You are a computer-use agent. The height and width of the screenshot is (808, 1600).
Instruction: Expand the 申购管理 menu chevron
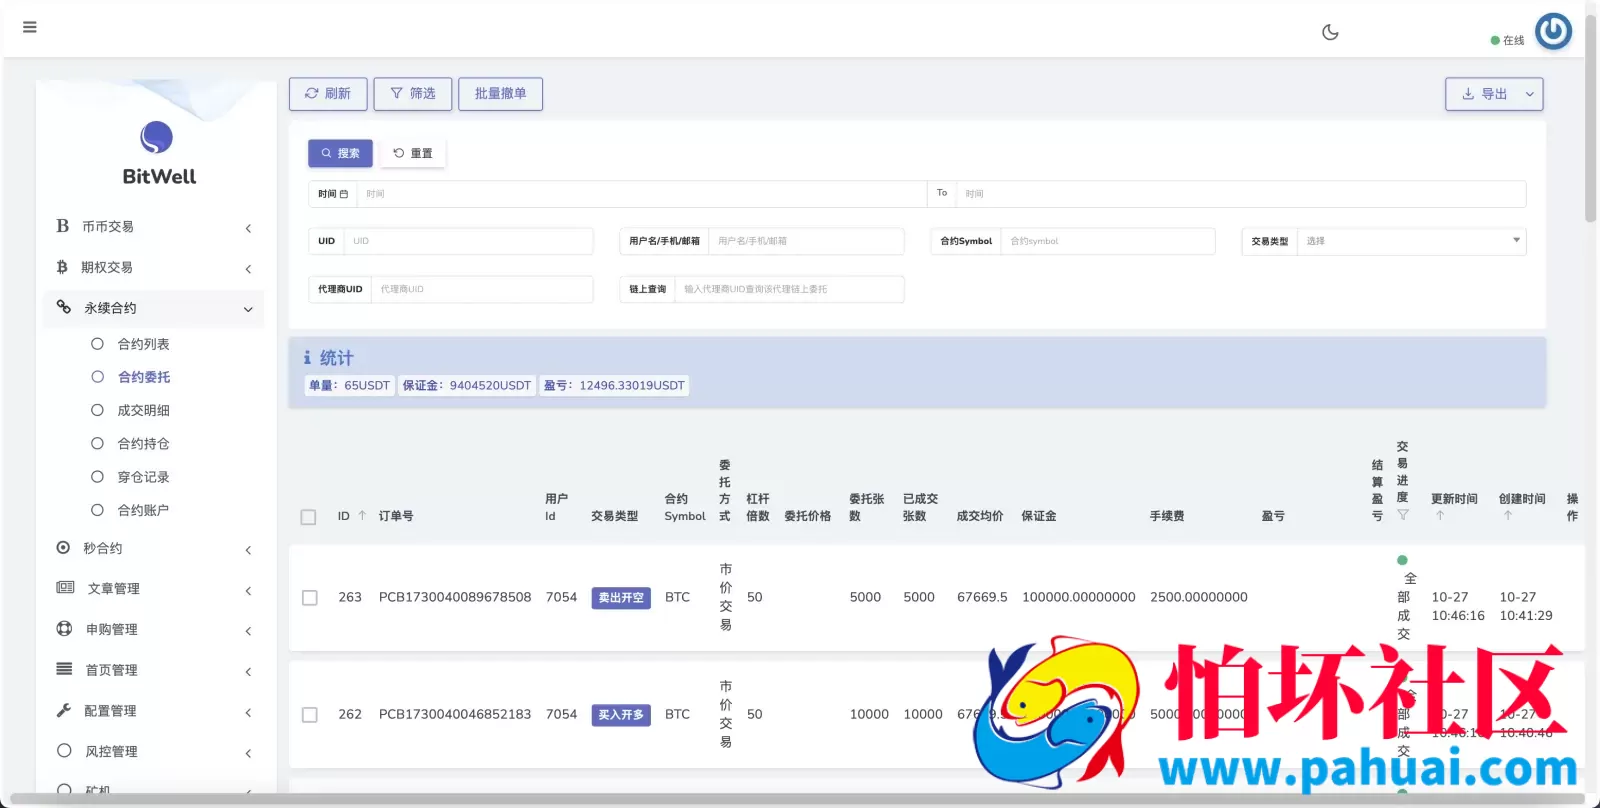(x=248, y=631)
